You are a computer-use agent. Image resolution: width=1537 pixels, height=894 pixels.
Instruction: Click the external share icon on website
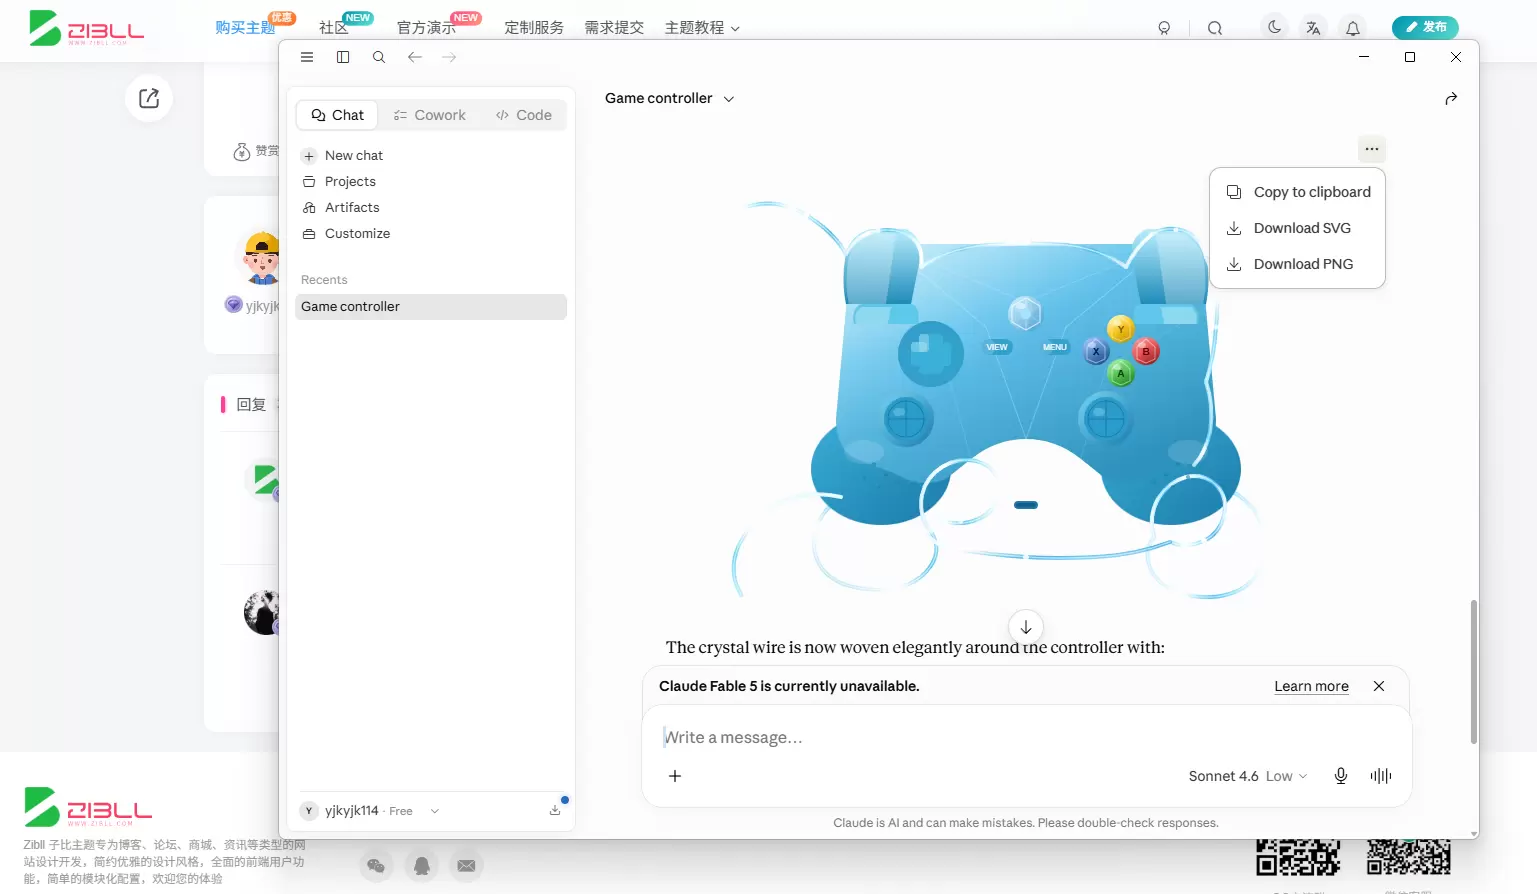click(149, 98)
